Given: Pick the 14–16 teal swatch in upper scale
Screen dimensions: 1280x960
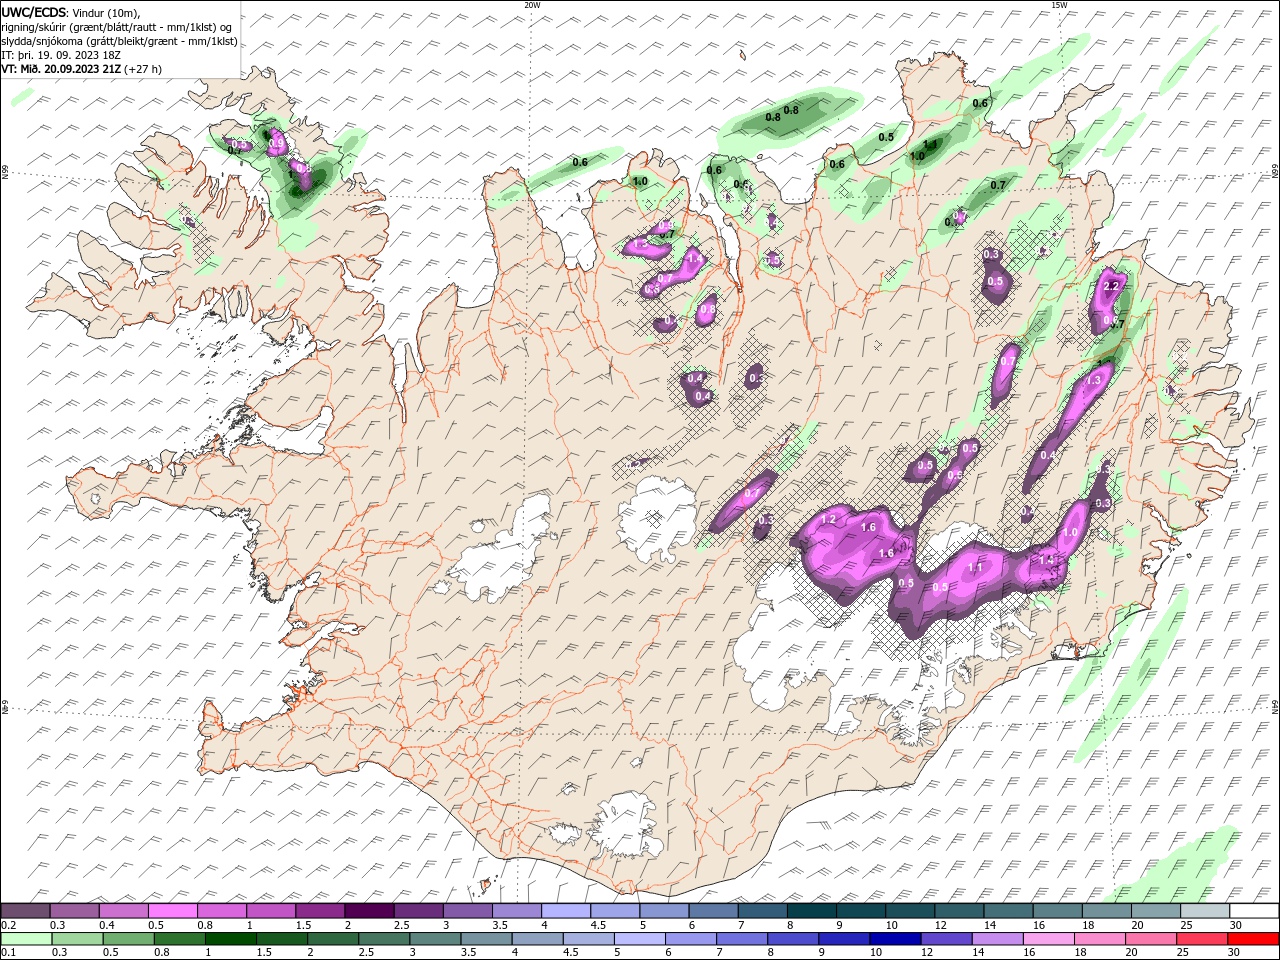Looking at the screenshot, I should (1008, 911).
